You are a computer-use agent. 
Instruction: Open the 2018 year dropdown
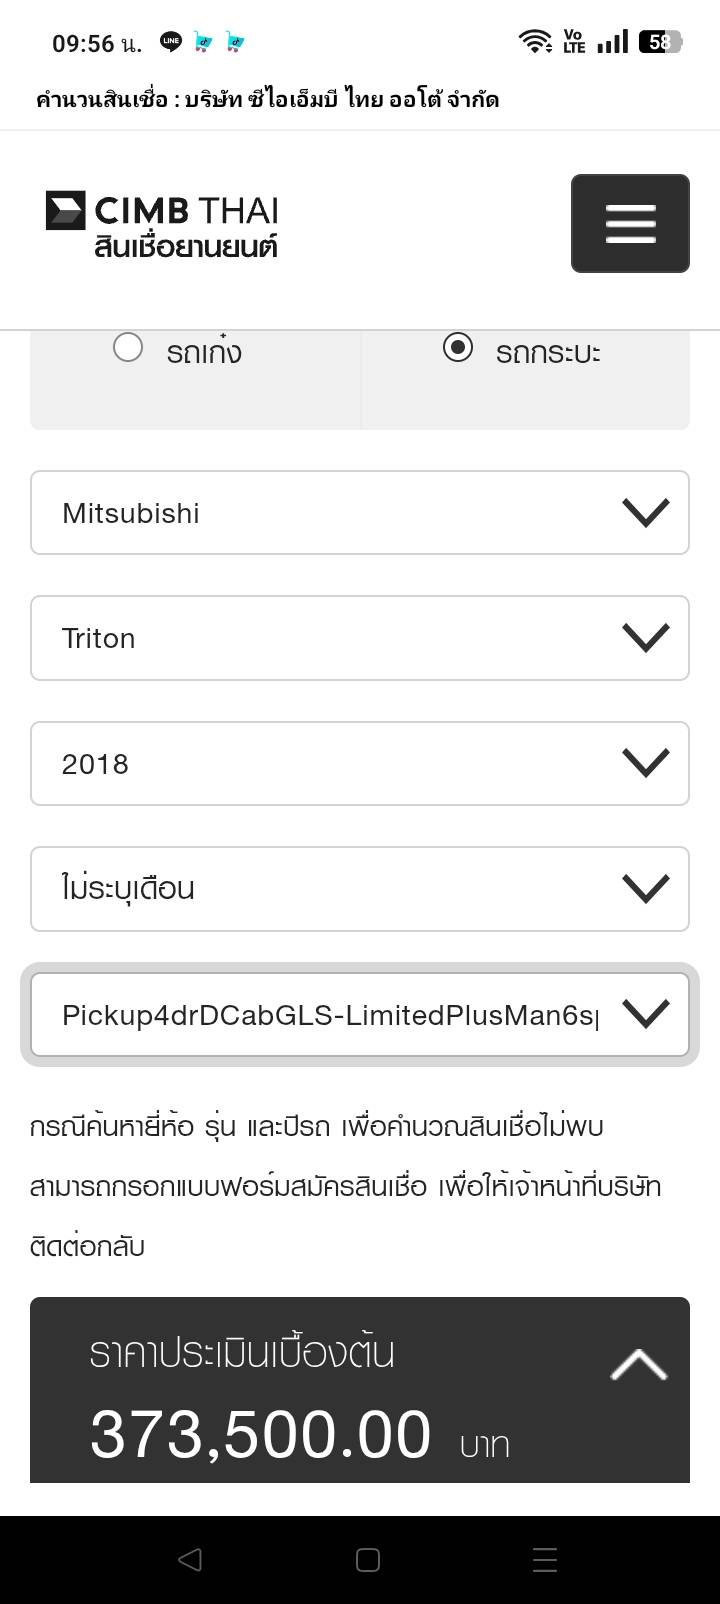[360, 764]
